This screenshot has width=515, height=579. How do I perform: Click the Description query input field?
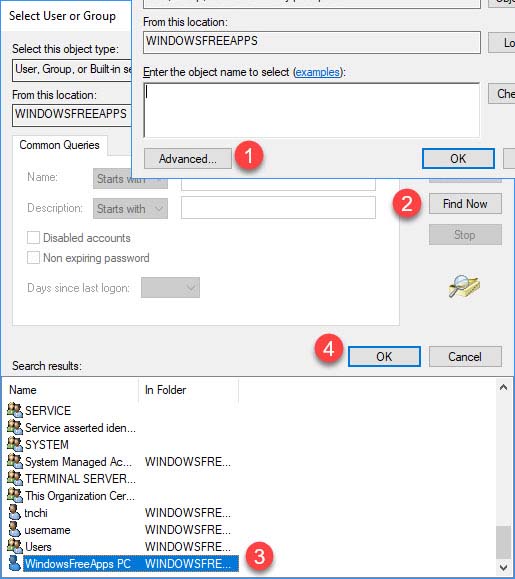278,208
